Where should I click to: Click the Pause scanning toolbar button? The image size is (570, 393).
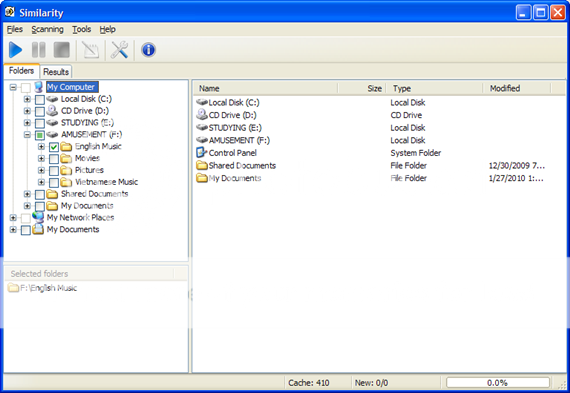click(x=39, y=50)
